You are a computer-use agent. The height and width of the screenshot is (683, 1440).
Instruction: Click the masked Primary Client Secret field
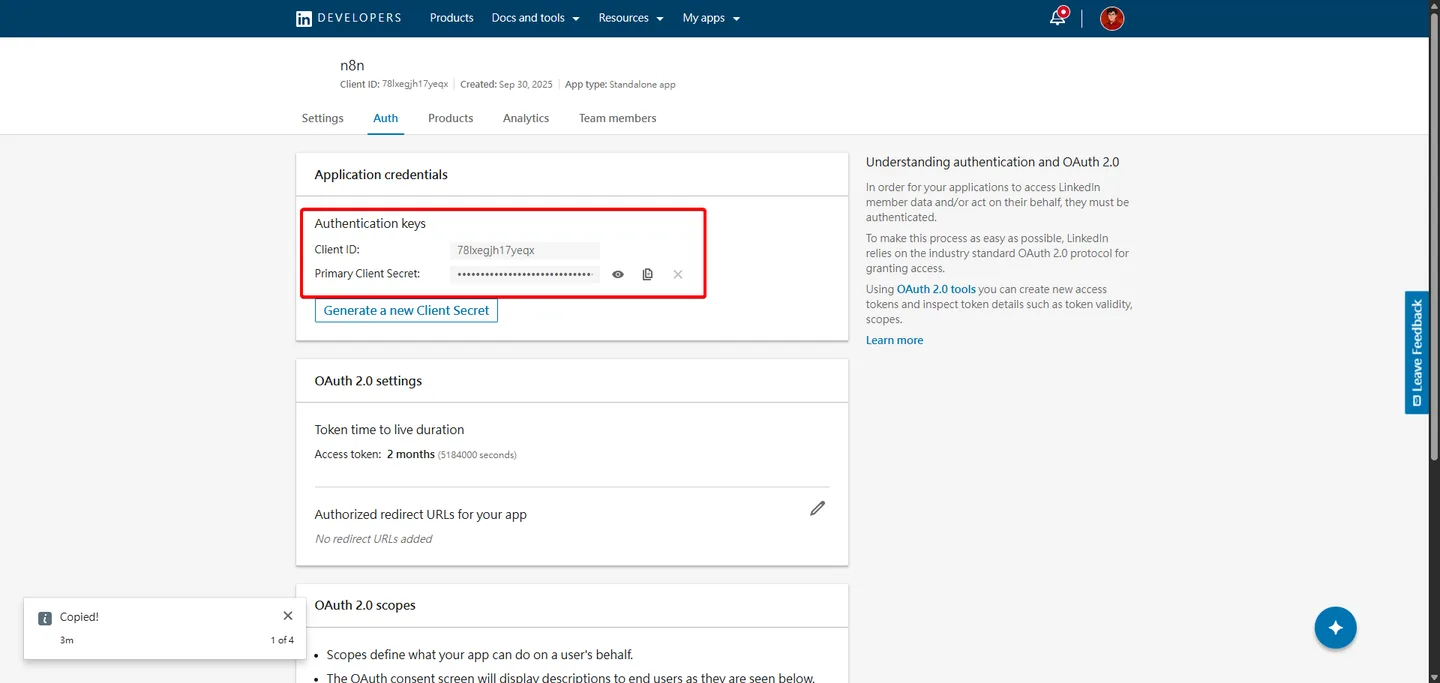(525, 274)
